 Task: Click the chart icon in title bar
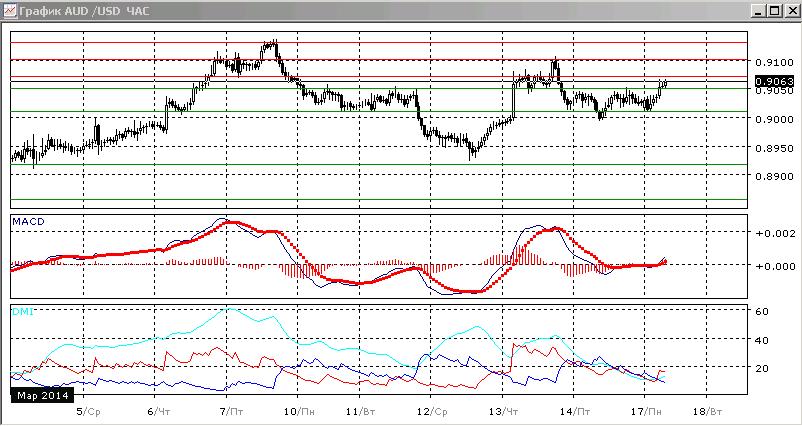click(9, 11)
